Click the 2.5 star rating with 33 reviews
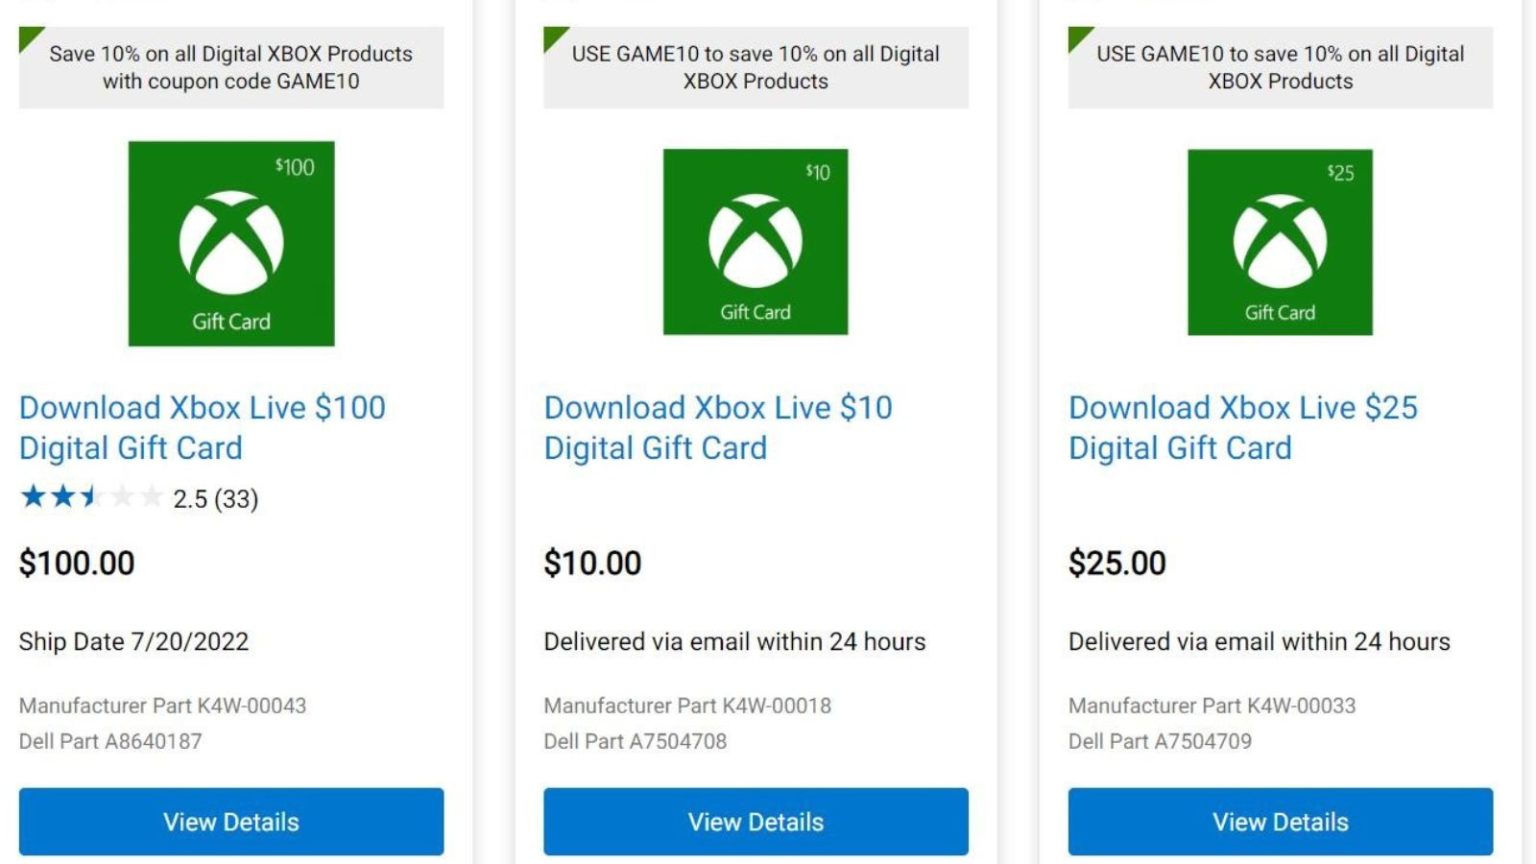Screen dimensions: 1536x864 [140, 496]
